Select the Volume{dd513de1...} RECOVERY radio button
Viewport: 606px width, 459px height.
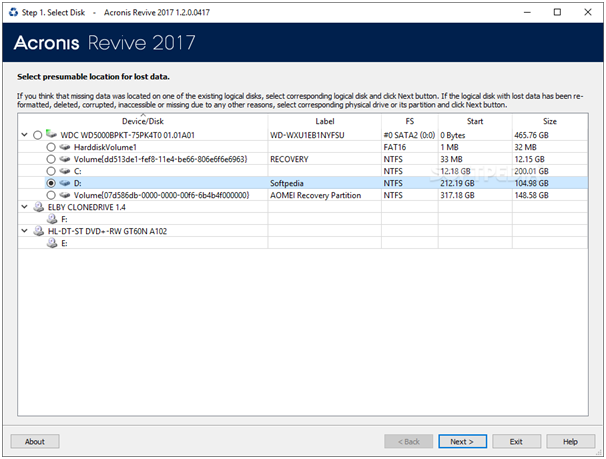pos(51,159)
